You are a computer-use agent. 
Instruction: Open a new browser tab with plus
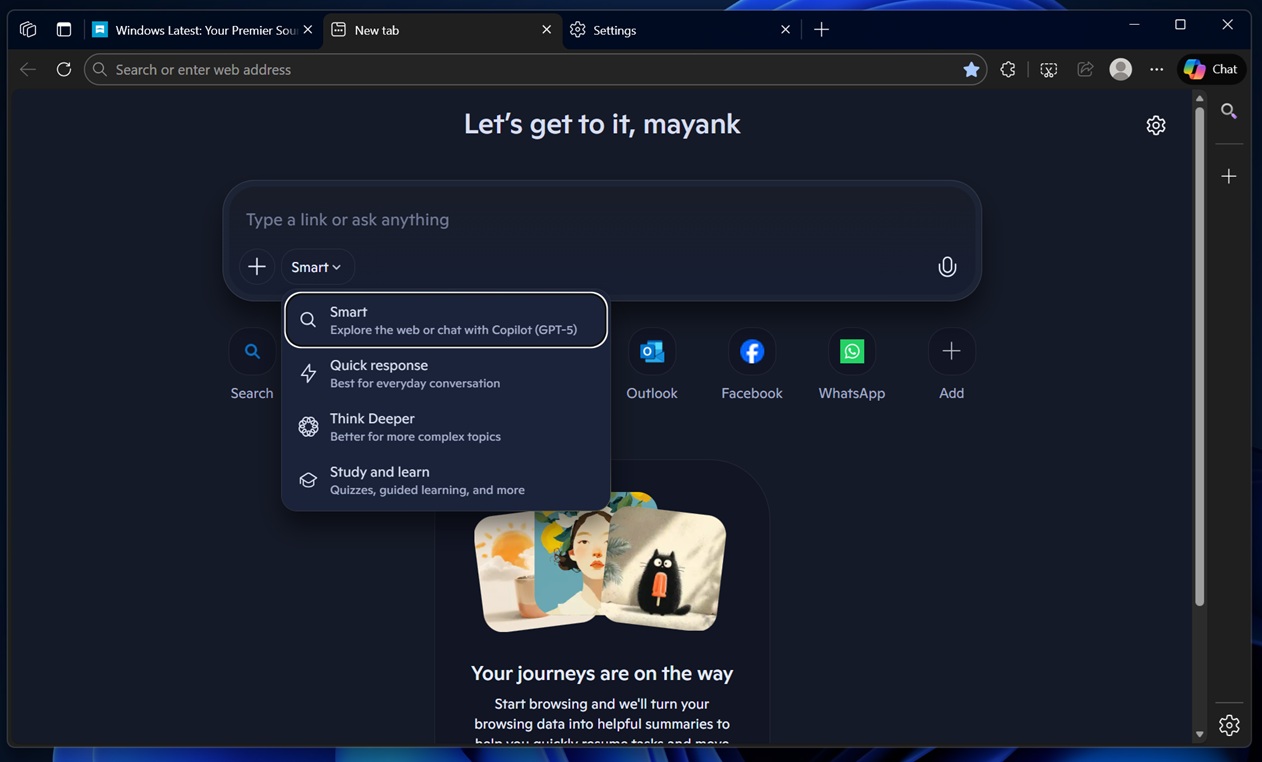click(821, 30)
